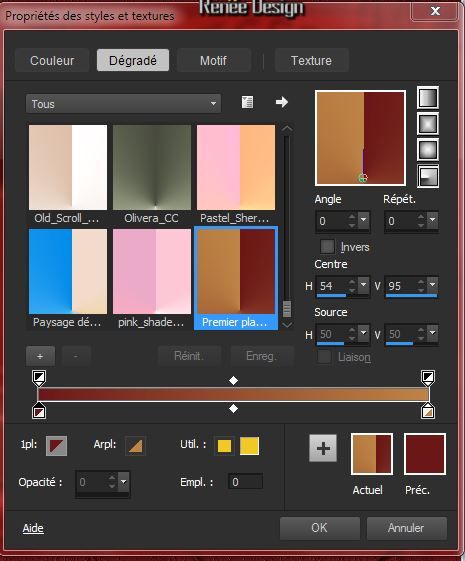Image resolution: width=465 pixels, height=561 pixels.
Task: Toggle the Liaison checkbox
Action: pos(324,357)
